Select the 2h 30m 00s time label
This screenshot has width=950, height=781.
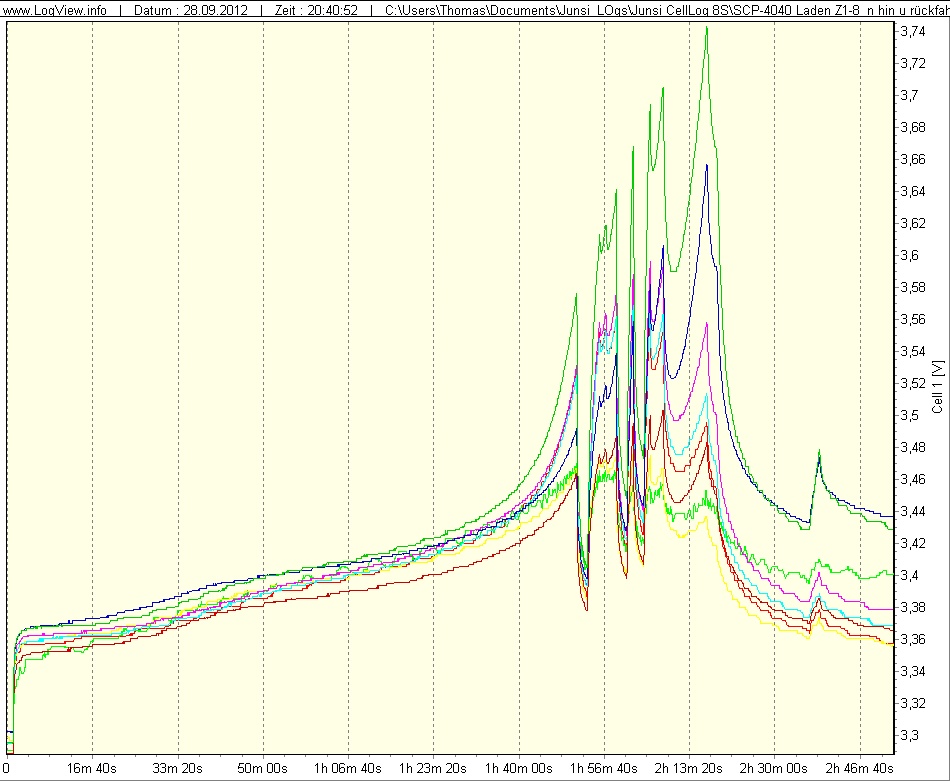click(773, 768)
